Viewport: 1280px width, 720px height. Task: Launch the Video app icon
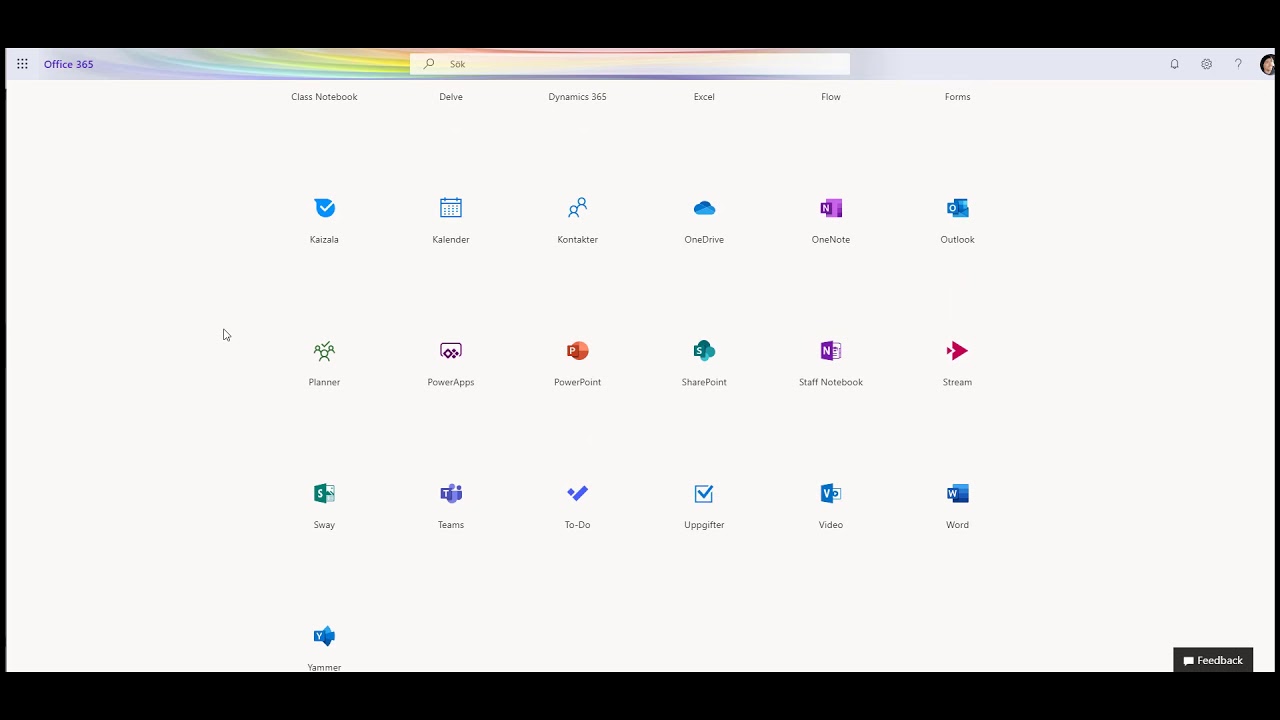831,493
